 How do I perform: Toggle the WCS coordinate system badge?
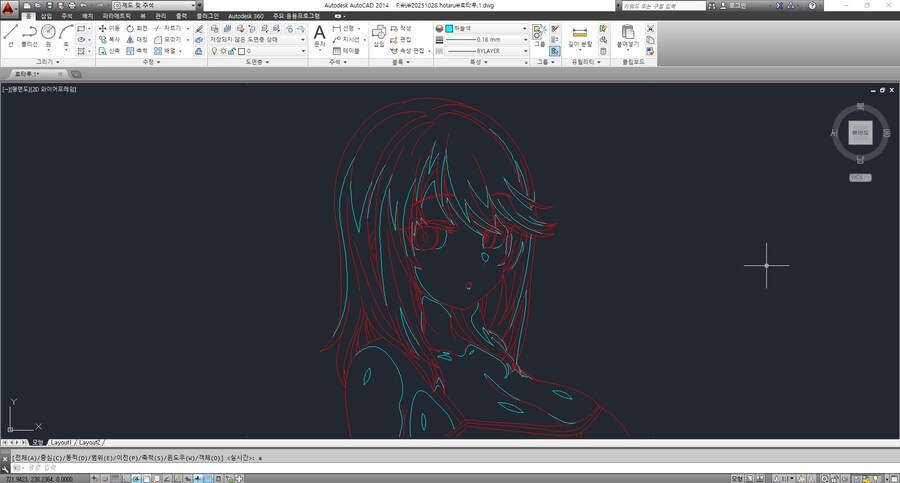860,177
